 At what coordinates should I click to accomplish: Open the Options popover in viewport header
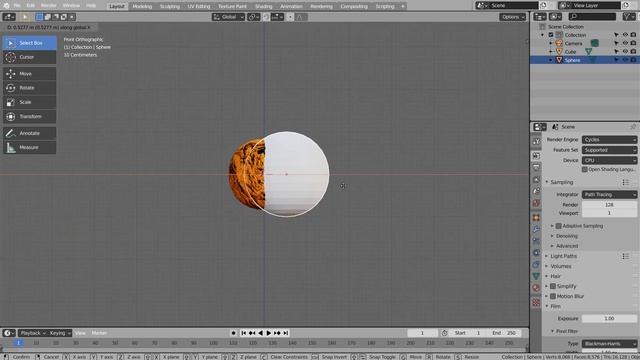[512, 17]
